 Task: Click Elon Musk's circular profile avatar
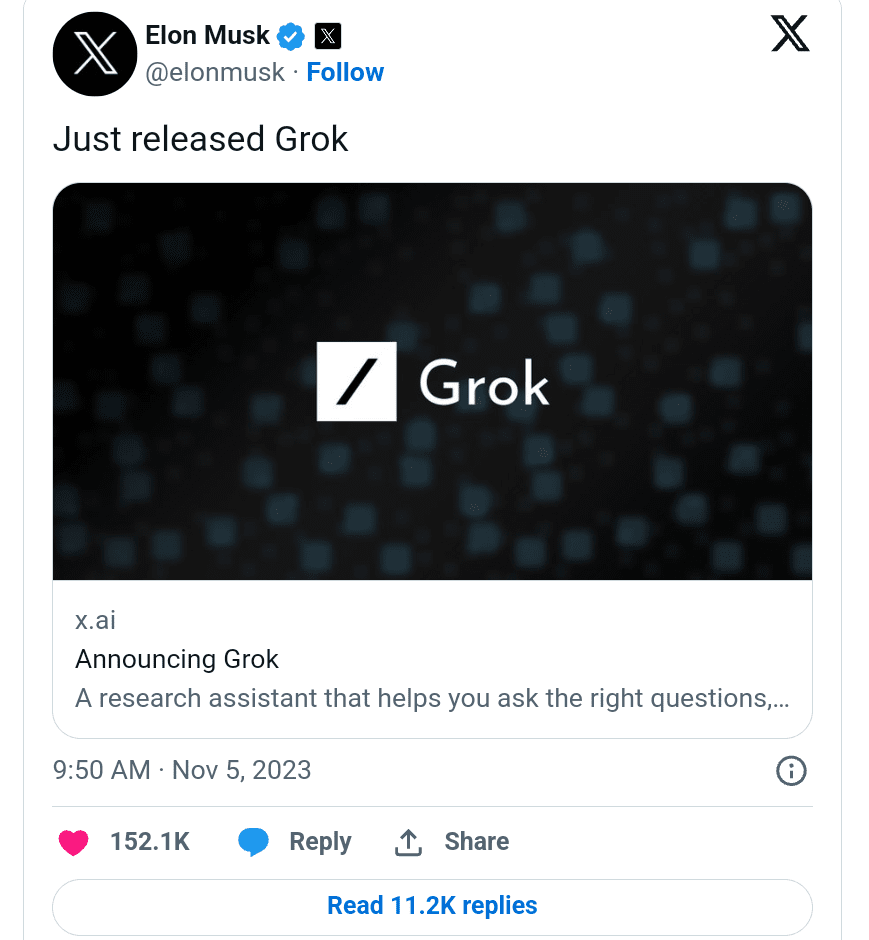click(x=95, y=55)
